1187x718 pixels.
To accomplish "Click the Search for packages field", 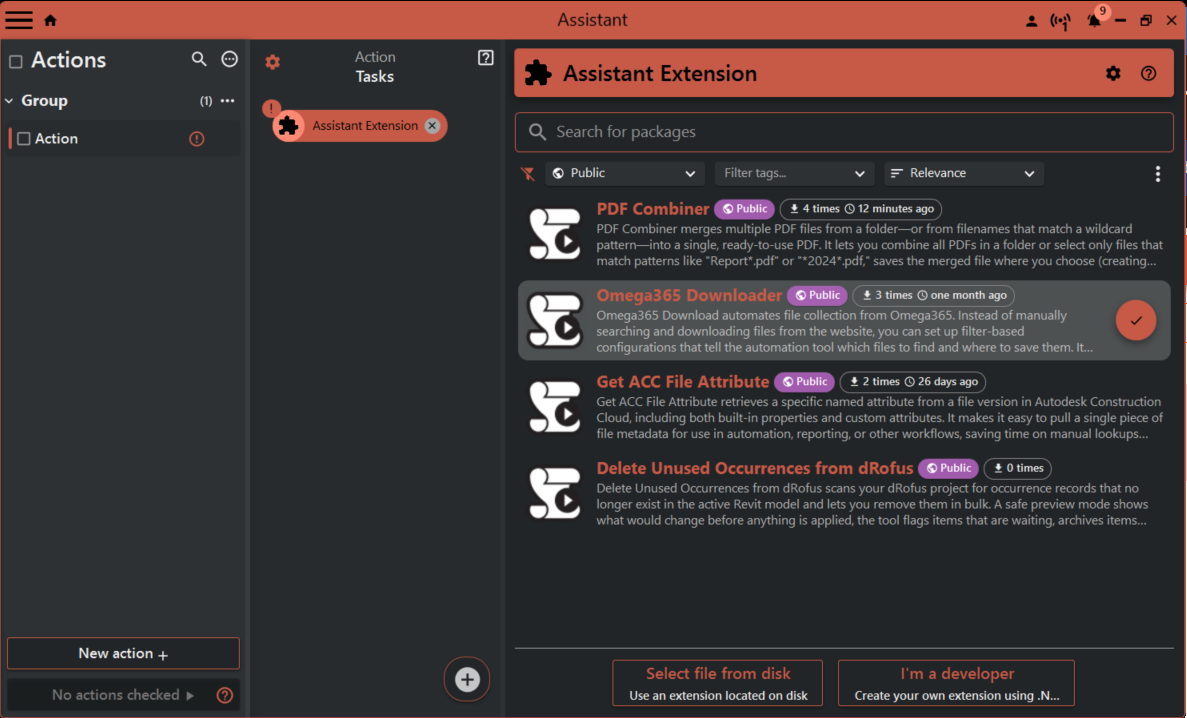I will [843, 132].
